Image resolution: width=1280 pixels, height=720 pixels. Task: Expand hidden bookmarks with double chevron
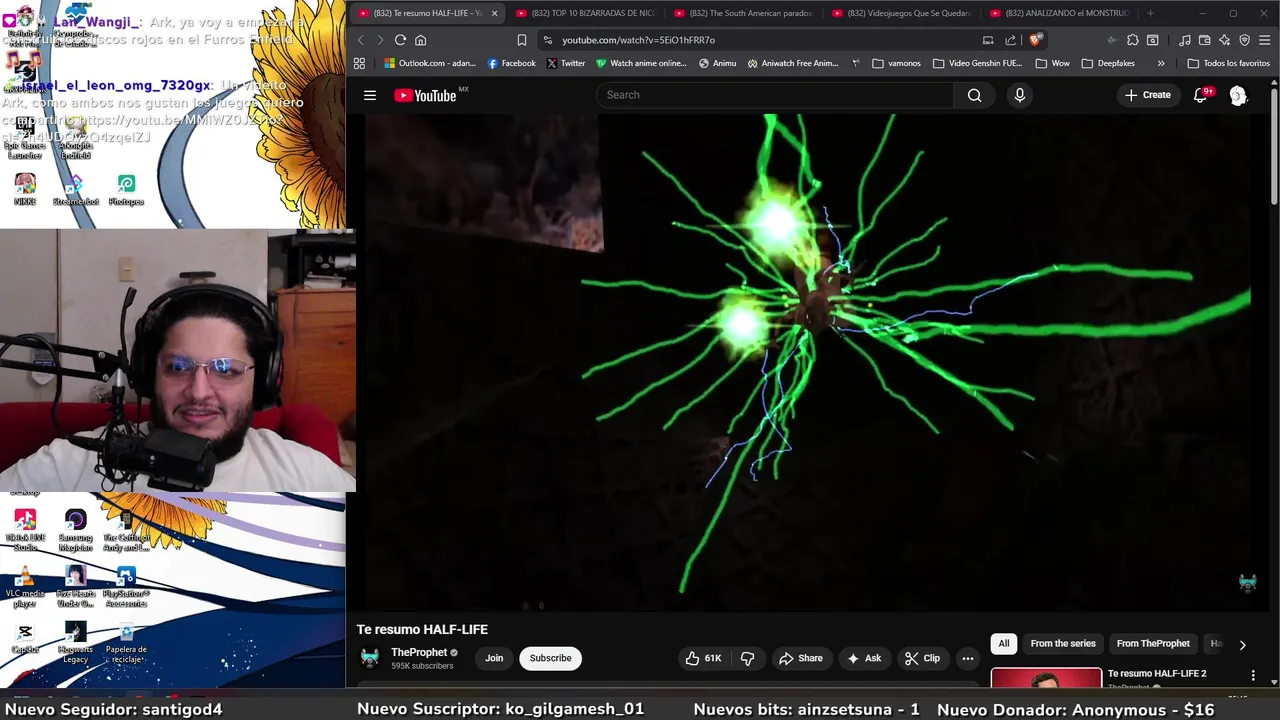(x=1161, y=63)
